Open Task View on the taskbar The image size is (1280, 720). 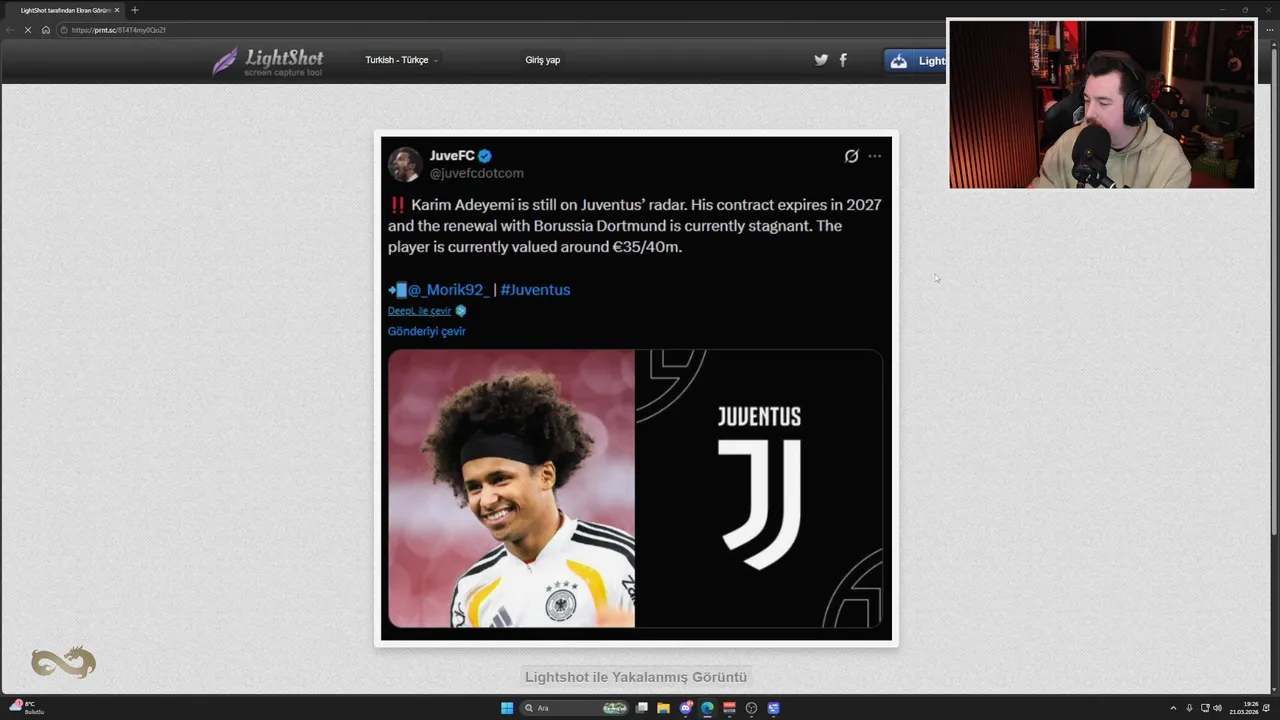(642, 708)
